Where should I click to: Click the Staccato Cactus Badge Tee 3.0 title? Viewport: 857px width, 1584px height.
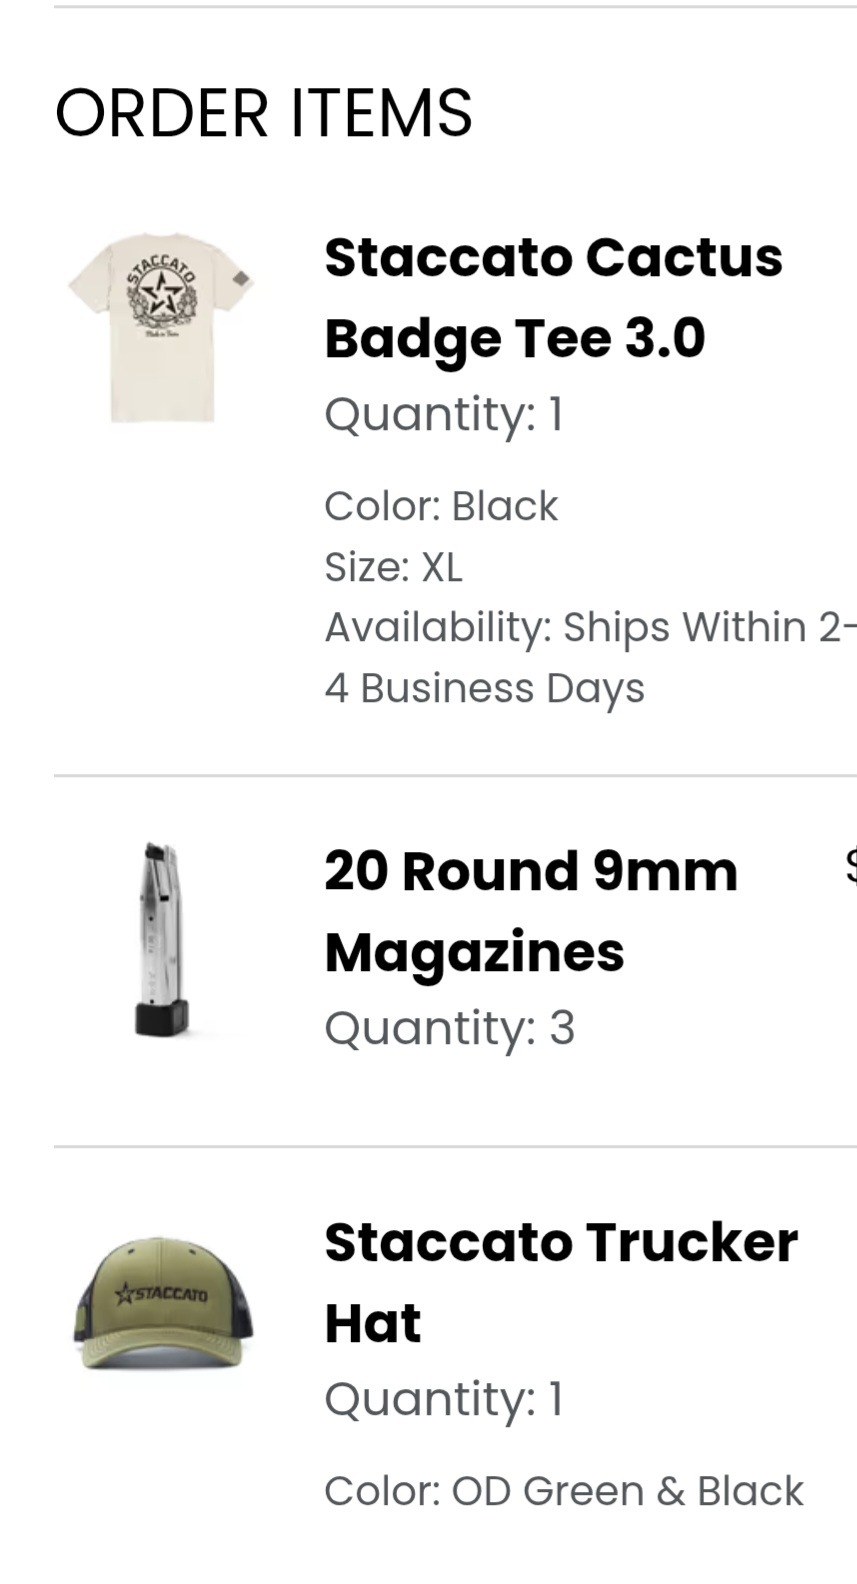click(x=553, y=298)
